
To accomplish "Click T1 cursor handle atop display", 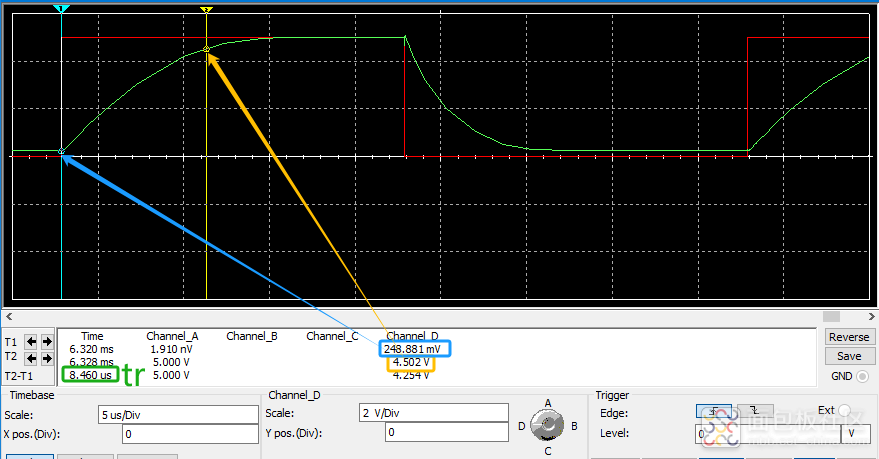I will click(x=61, y=9).
